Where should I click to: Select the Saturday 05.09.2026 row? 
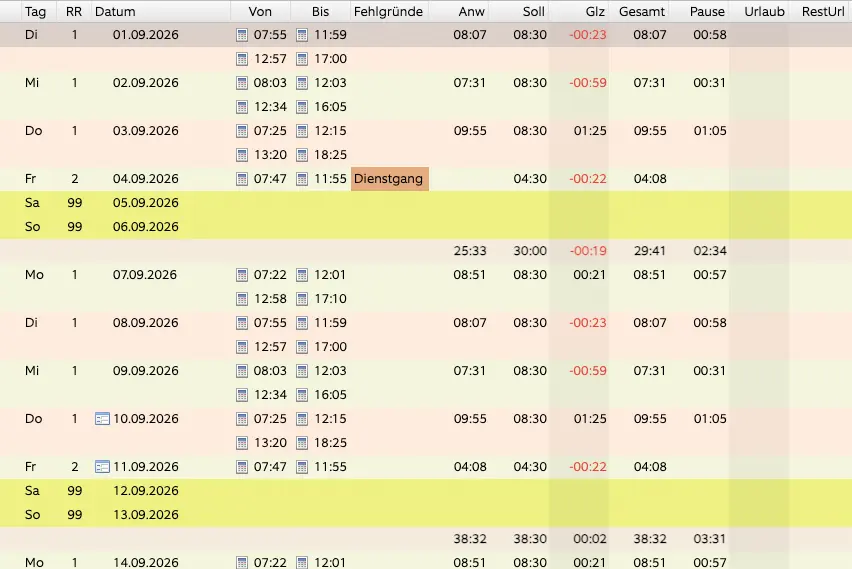426,203
